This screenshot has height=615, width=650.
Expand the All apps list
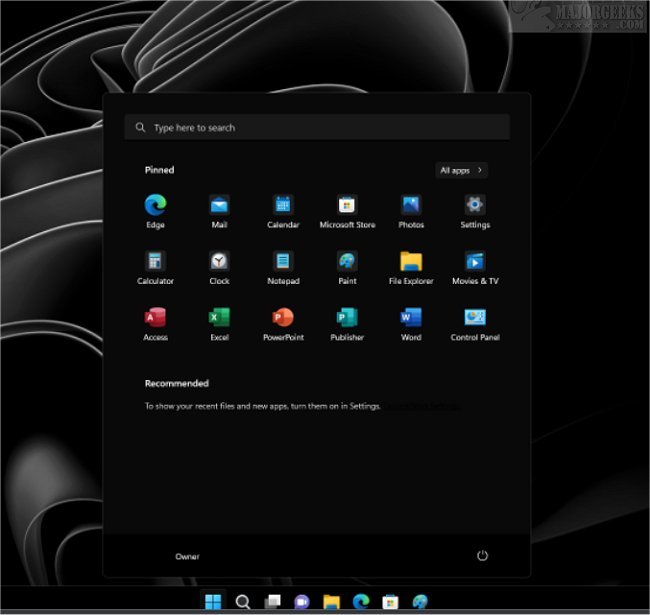(x=461, y=171)
